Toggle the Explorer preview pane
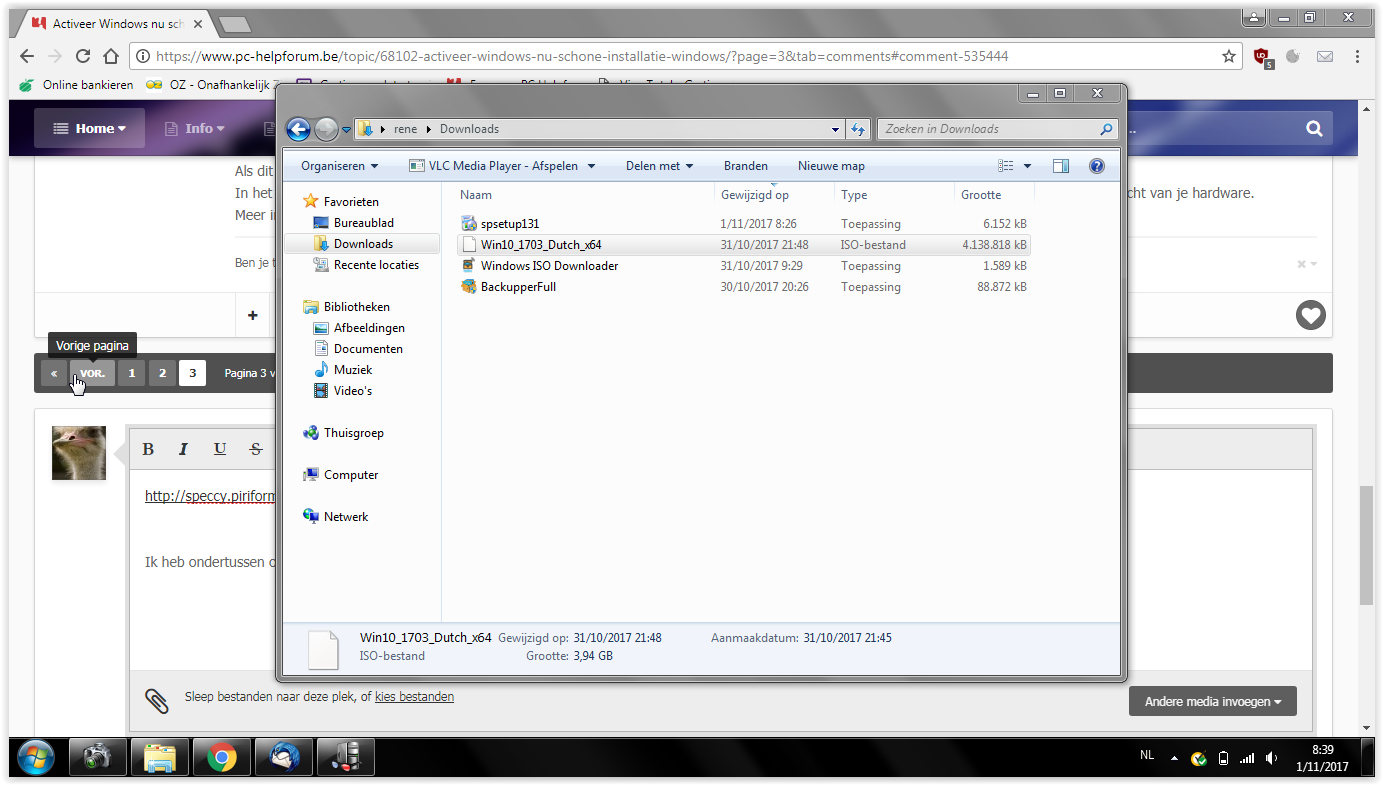1383x785 pixels. click(x=1061, y=166)
